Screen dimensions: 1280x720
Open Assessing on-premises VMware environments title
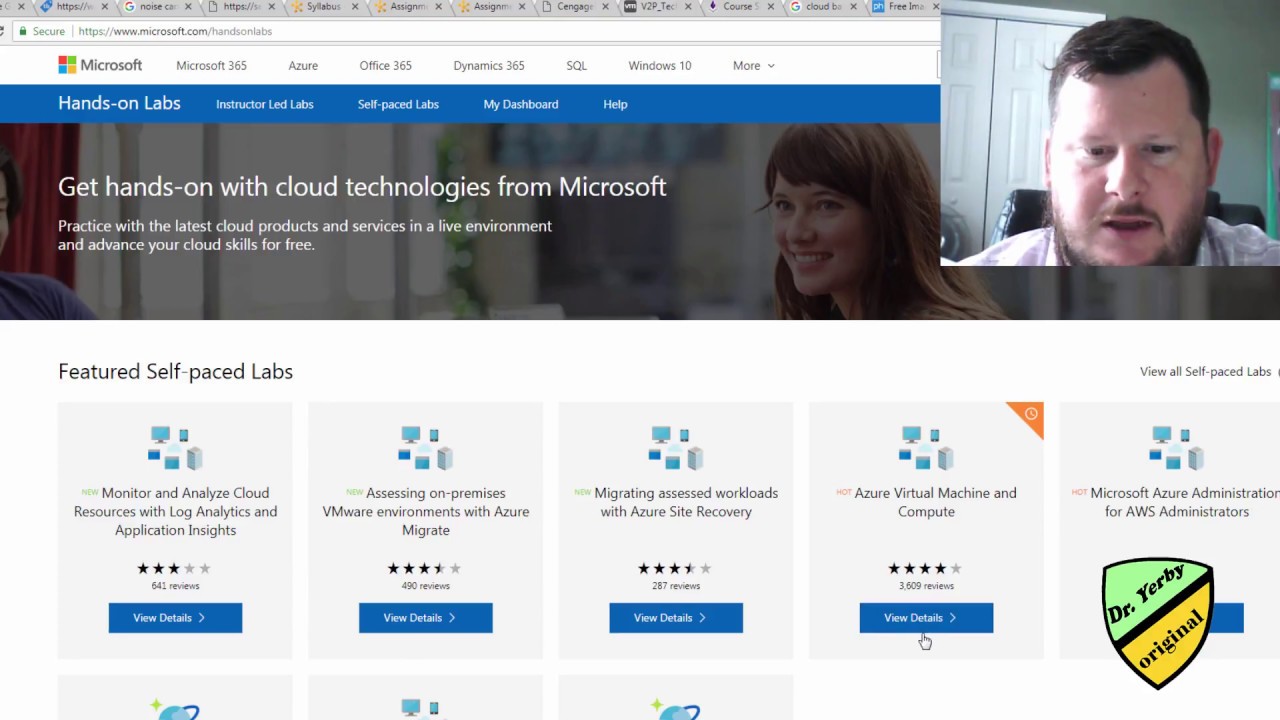pyautogui.click(x=426, y=512)
